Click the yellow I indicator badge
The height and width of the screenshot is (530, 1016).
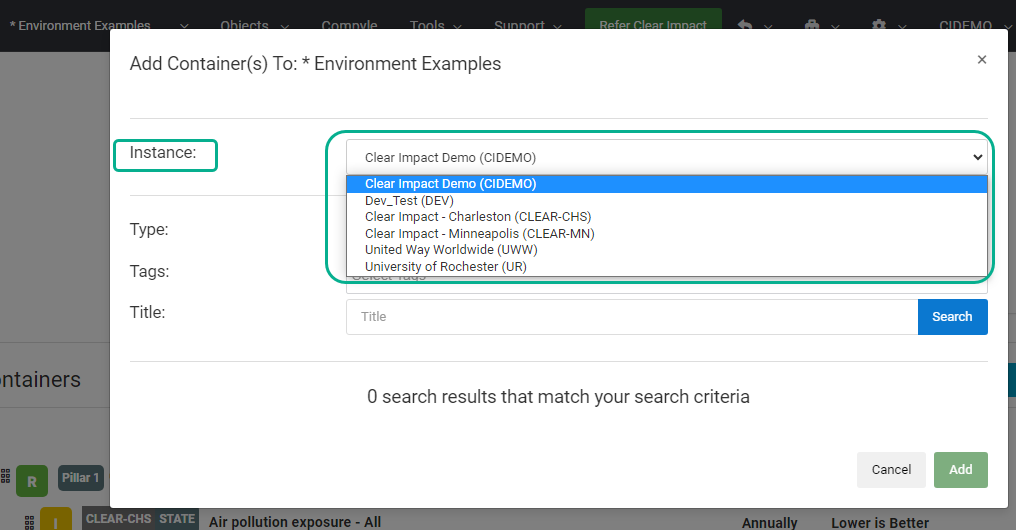tap(56, 519)
